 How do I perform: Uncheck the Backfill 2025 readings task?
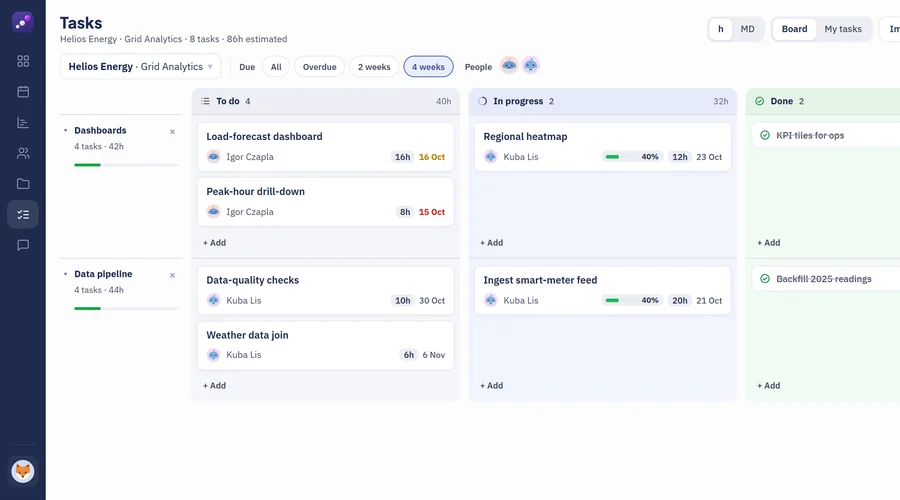[x=765, y=279]
